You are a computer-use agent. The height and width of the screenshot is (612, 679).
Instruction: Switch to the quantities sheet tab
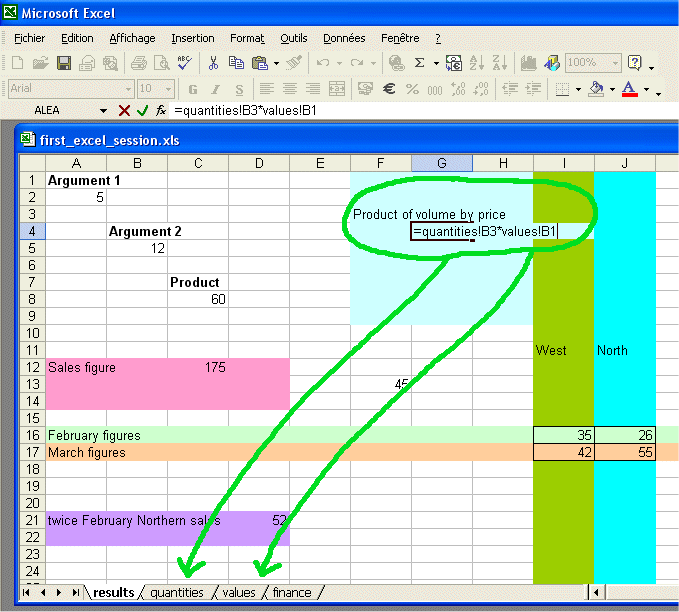(x=177, y=593)
